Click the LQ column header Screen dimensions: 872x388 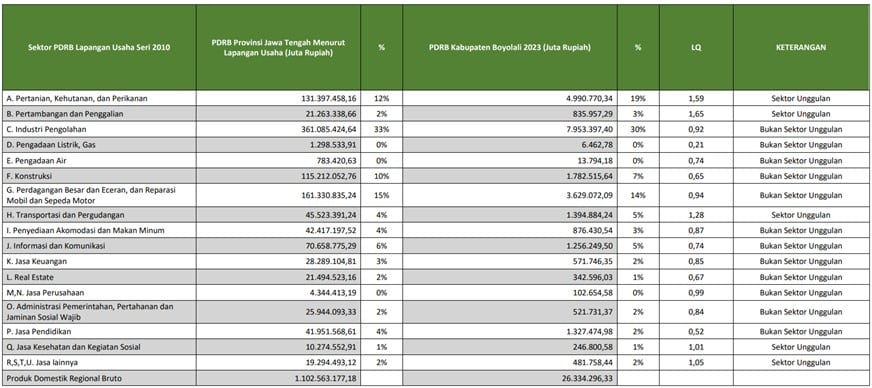click(x=696, y=47)
